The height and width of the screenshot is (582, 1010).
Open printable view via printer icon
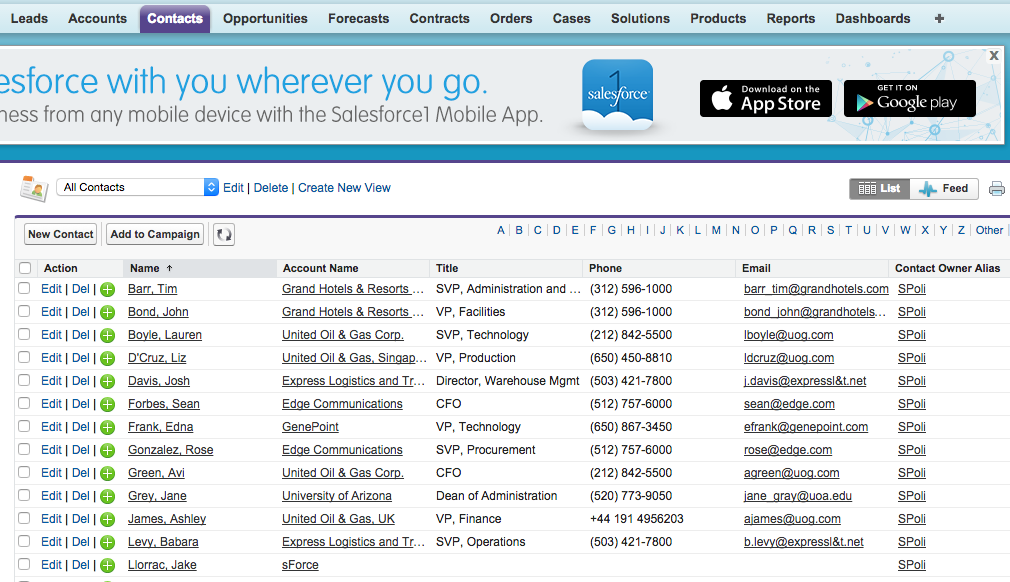[x=996, y=189]
